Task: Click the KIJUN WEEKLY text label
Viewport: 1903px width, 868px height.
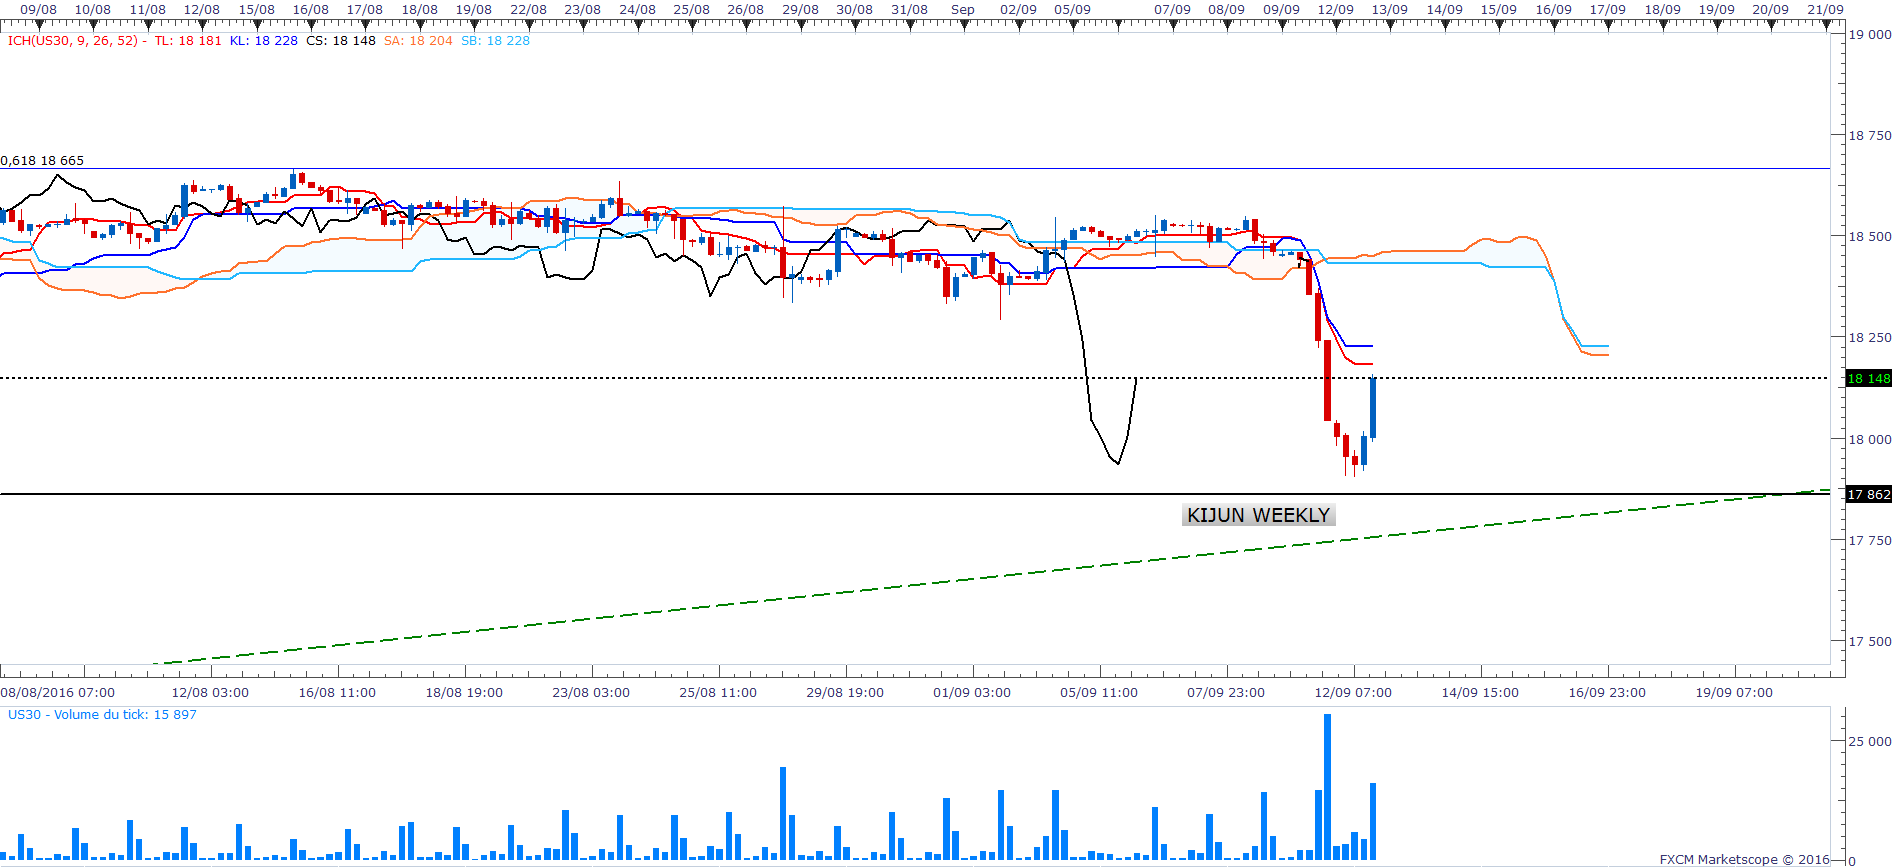Action: [x=1258, y=515]
